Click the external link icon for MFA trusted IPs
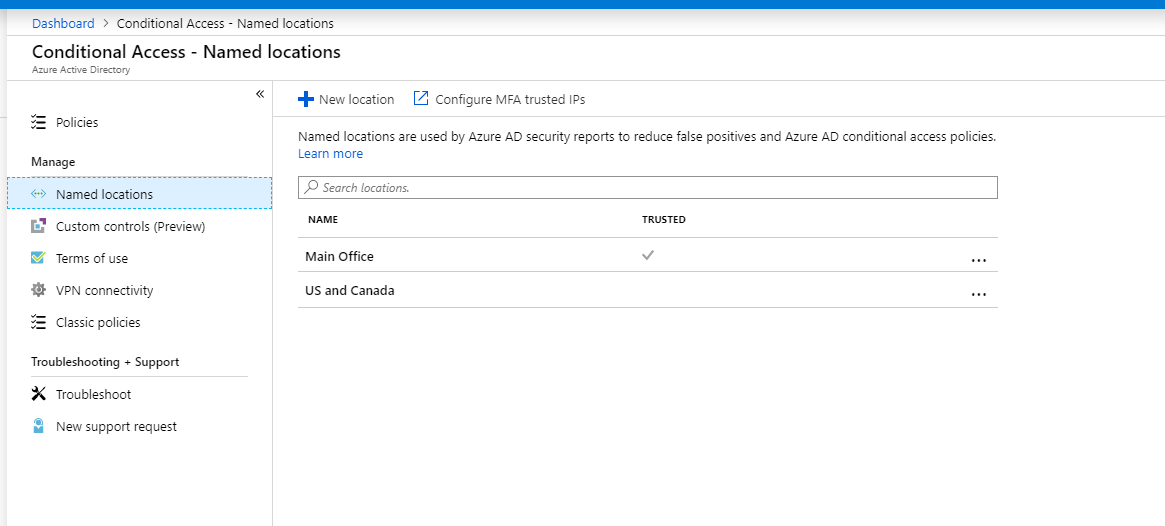 click(421, 98)
